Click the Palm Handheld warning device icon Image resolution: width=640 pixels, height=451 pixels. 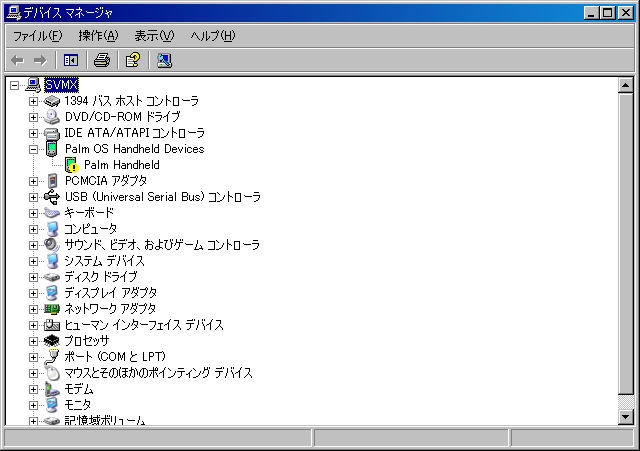71,165
